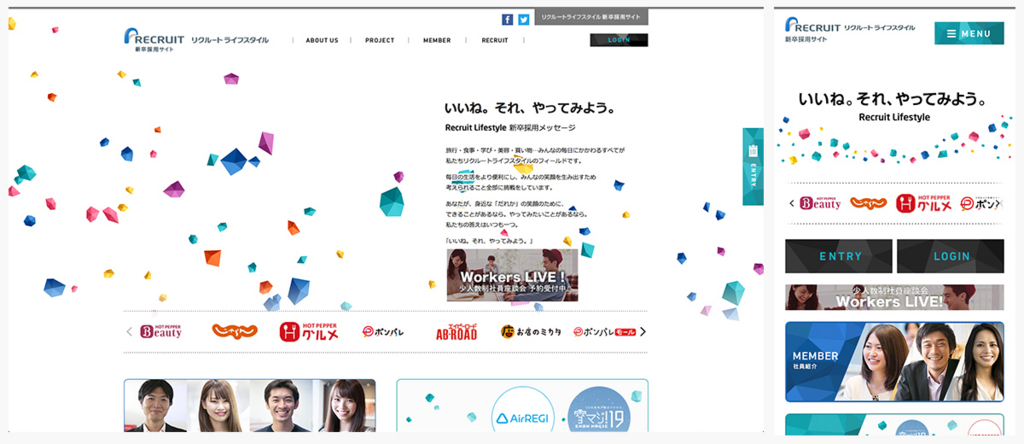Open Hot Pepper Beauty logo in desktop carousel
This screenshot has height=444, width=1024.
[161, 332]
